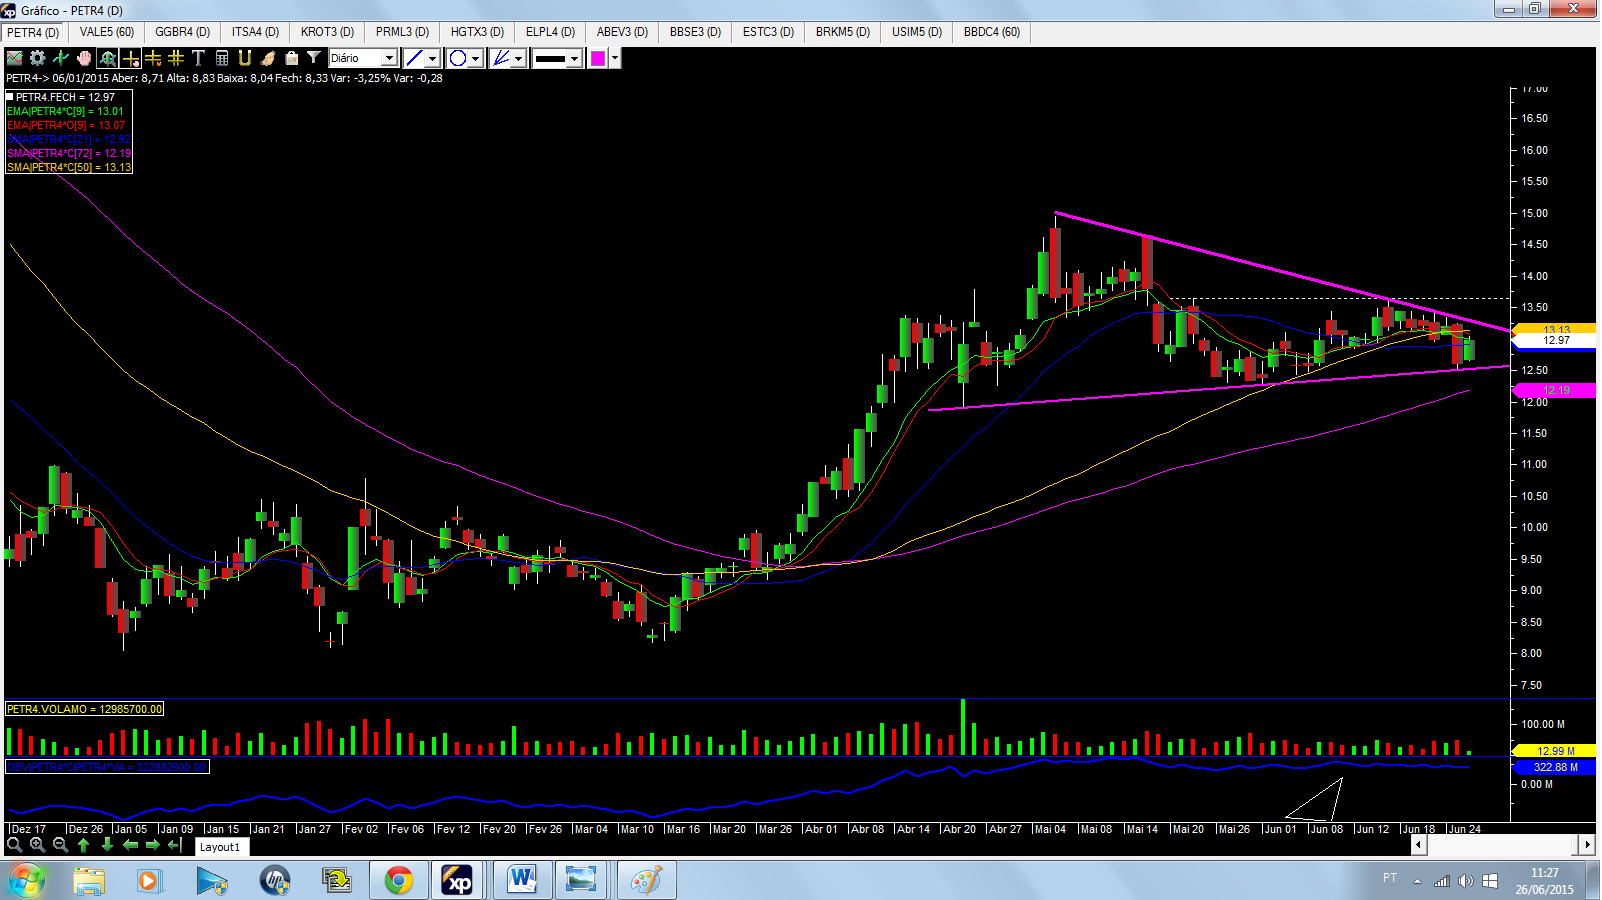Toggle the crosshair cursor tool
Screen dimensions: 1602x900
pyautogui.click(x=130, y=58)
